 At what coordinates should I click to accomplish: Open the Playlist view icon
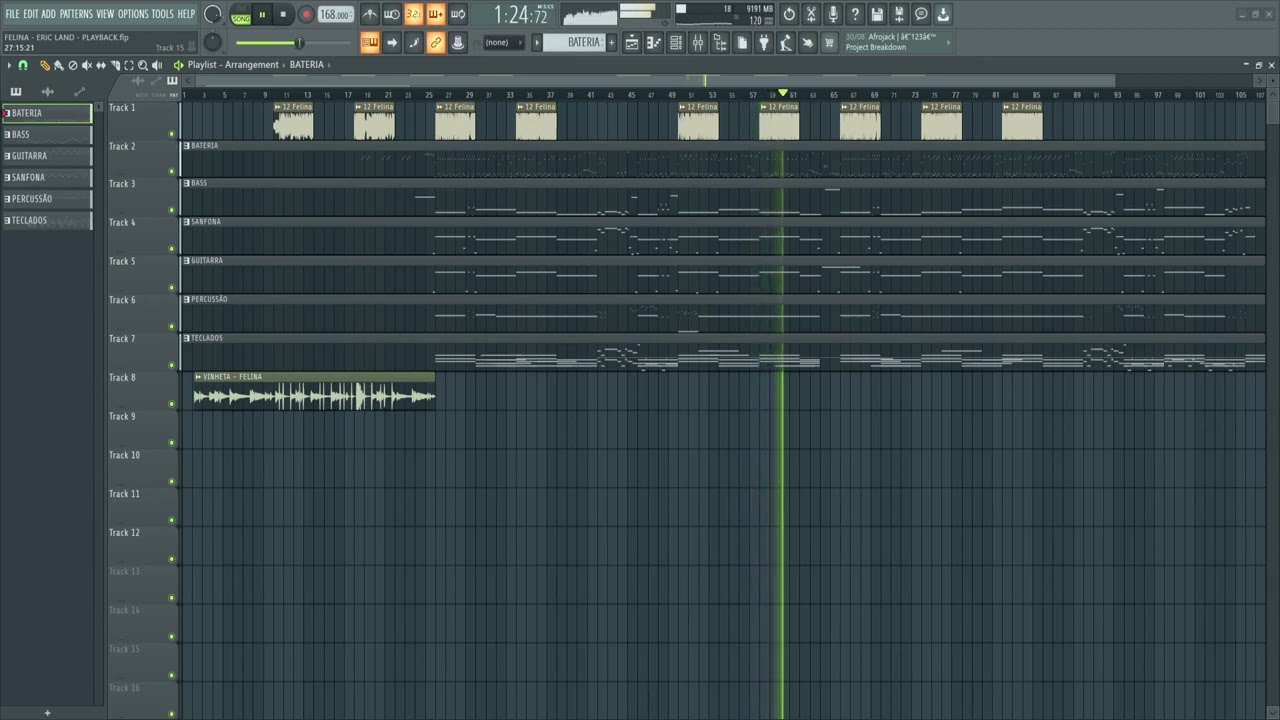632,42
